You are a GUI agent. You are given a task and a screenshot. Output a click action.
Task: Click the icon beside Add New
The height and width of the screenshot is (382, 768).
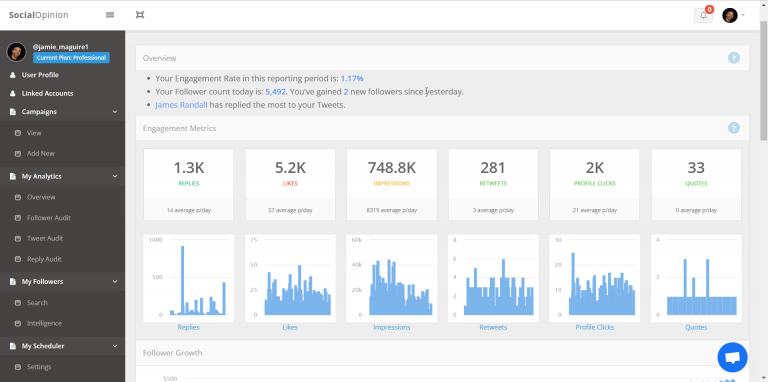[18, 153]
